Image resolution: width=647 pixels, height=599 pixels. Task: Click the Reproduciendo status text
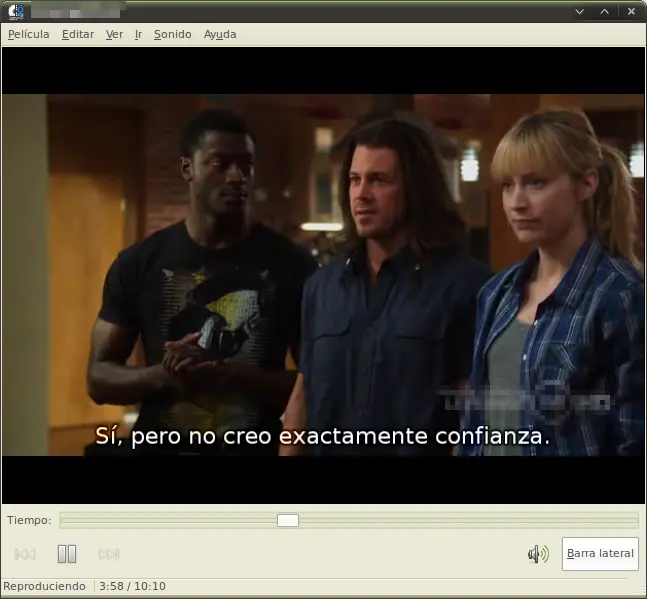point(45,586)
